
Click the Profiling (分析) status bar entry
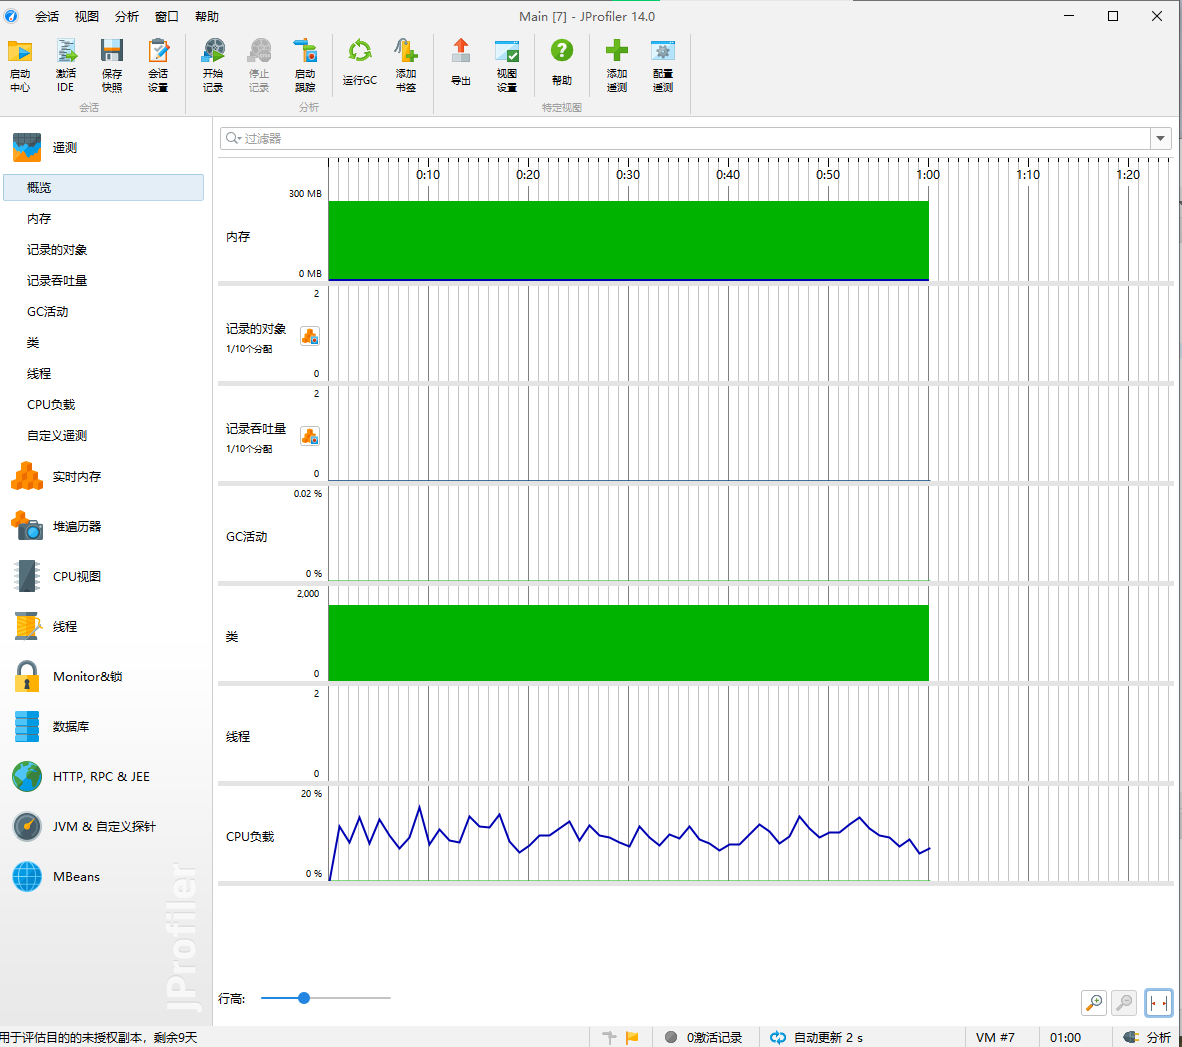pyautogui.click(x=1147, y=1037)
